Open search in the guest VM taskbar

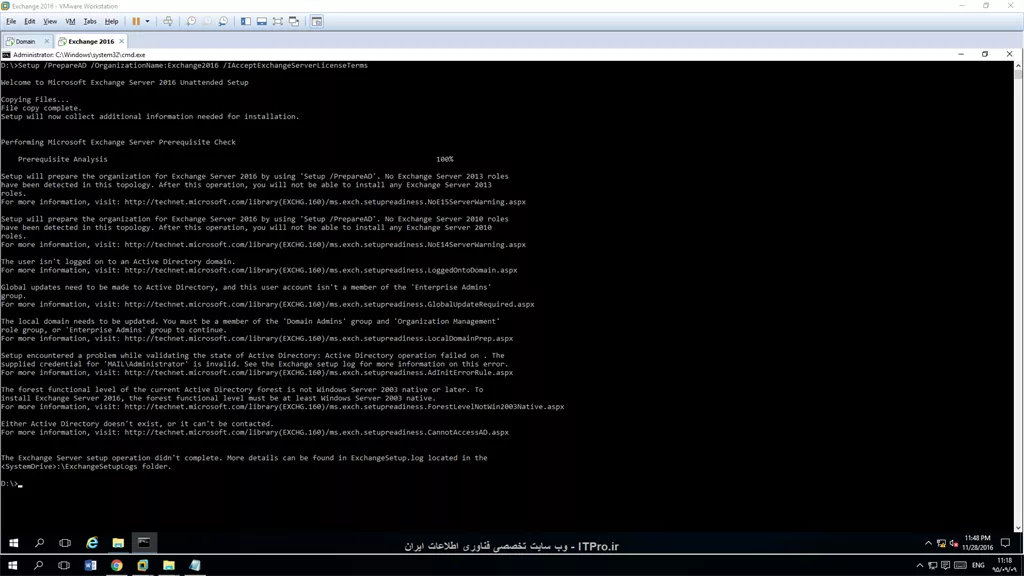pyautogui.click(x=39, y=543)
